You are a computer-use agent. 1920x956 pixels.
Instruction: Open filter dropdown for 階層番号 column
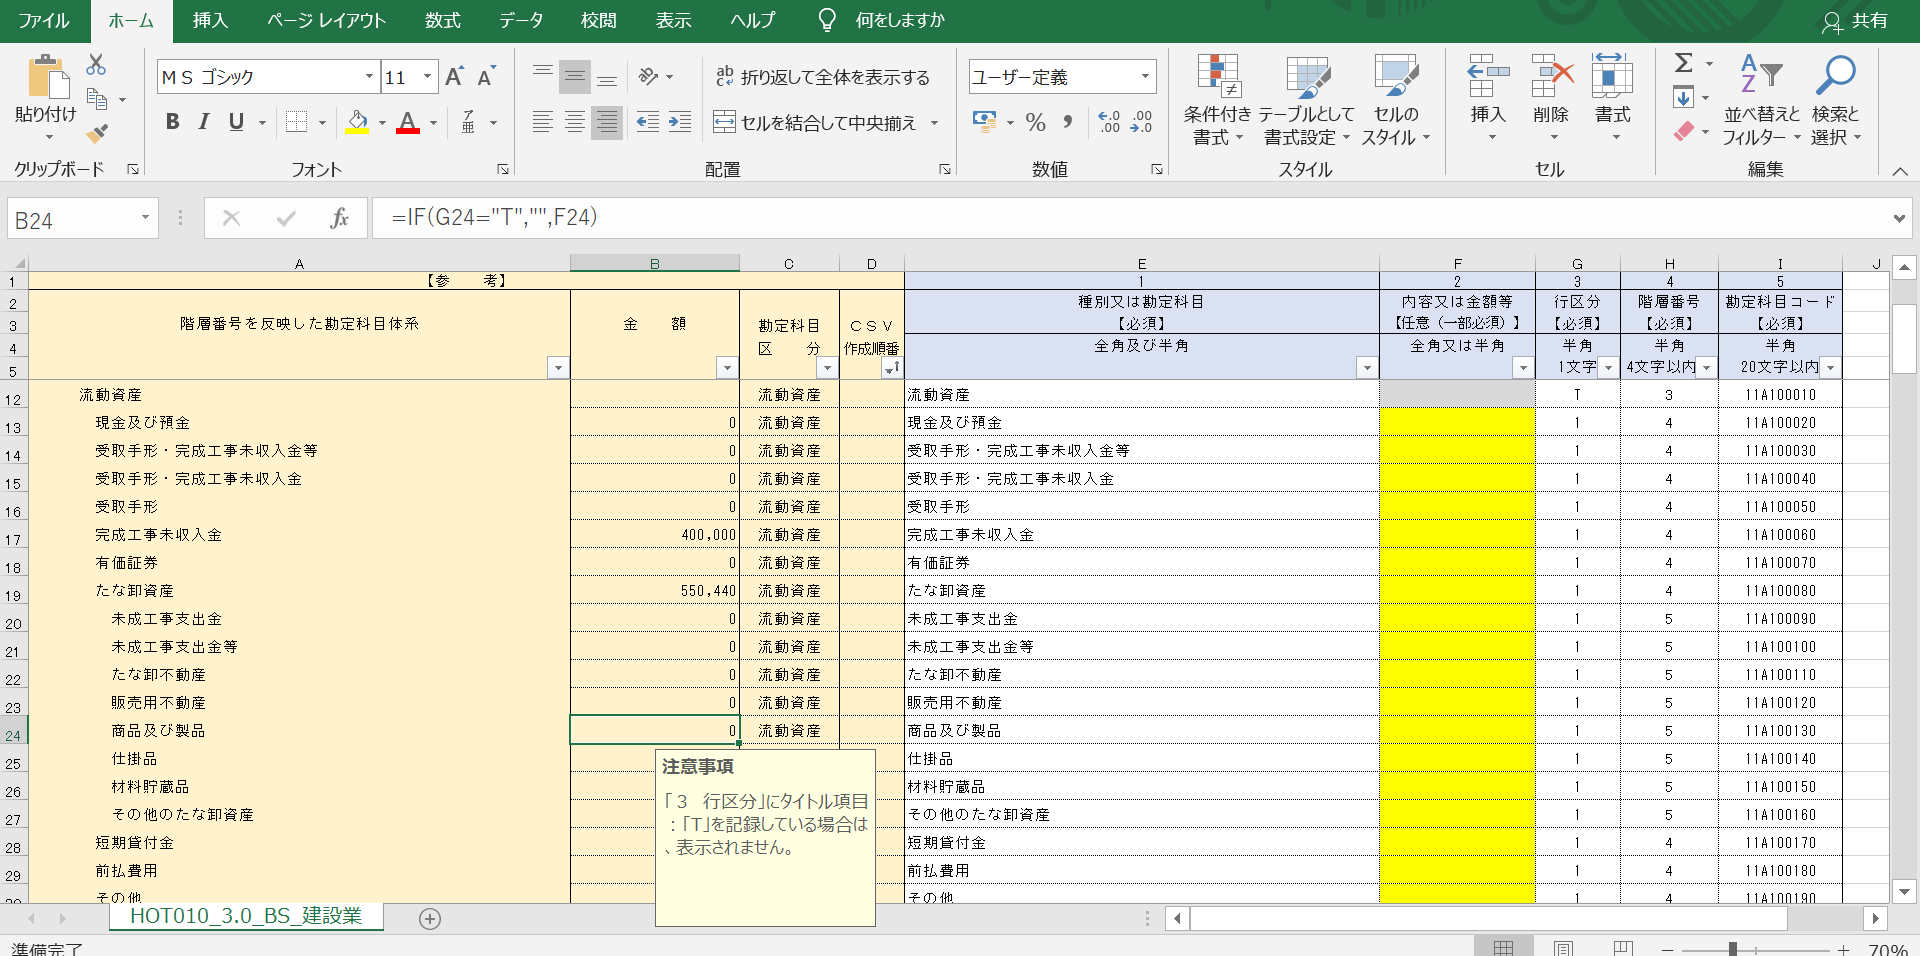(1706, 368)
